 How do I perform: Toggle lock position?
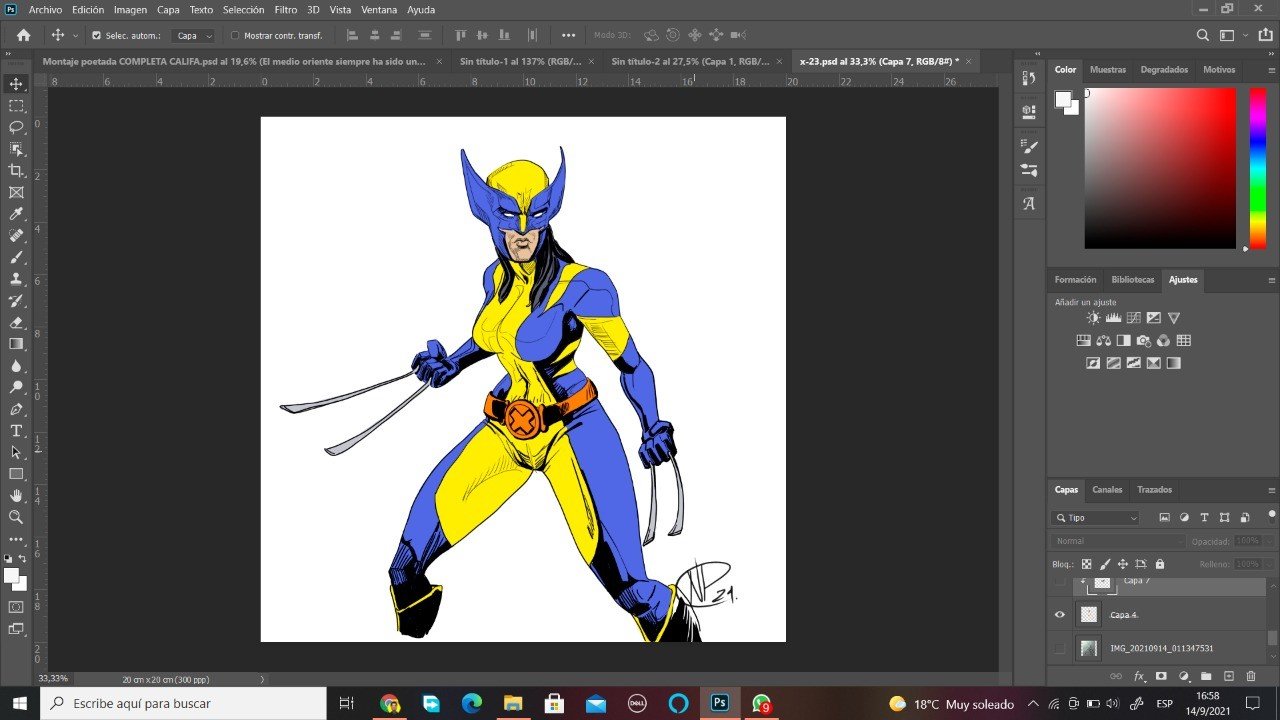click(x=1123, y=564)
